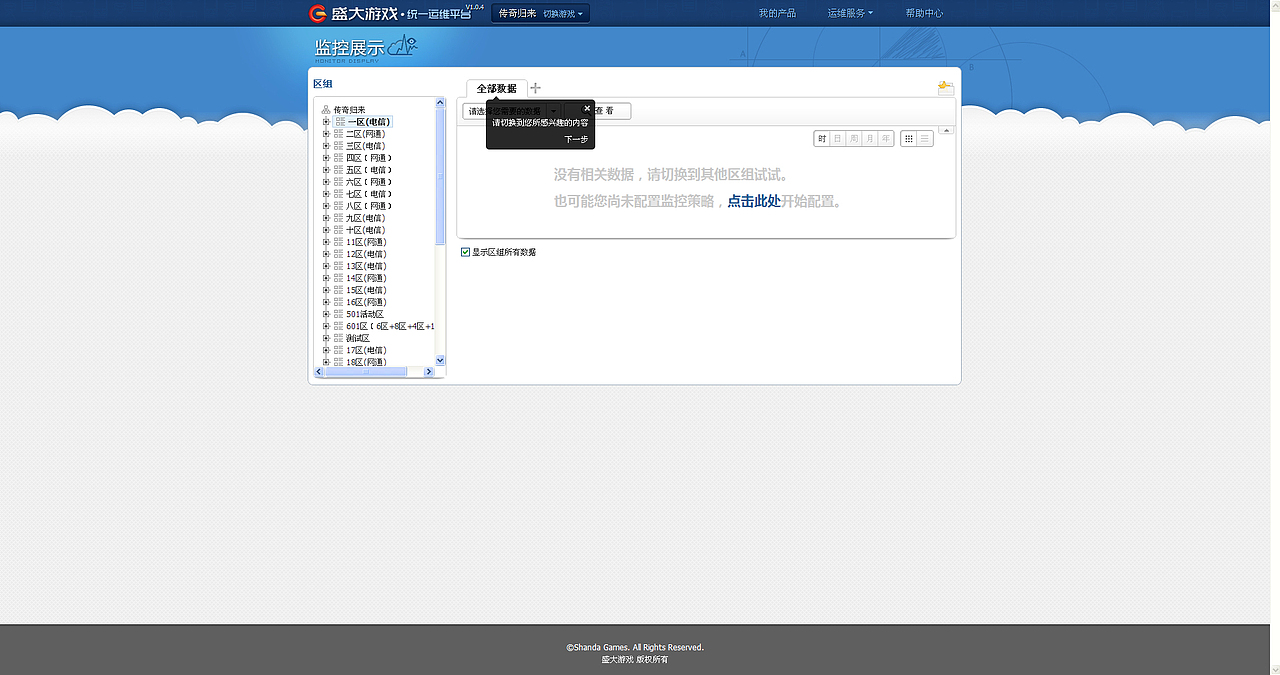1280x675 pixels.
Task: Select 四区(网通) in the tree
Action: [x=369, y=158]
